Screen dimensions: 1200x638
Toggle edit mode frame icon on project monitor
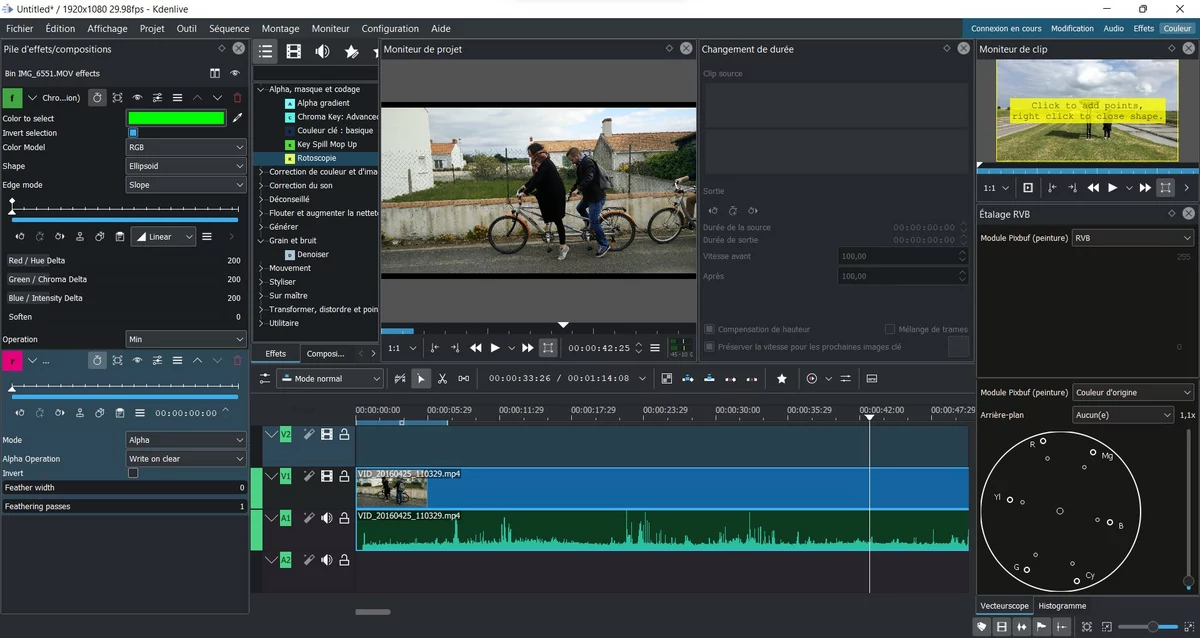click(548, 348)
